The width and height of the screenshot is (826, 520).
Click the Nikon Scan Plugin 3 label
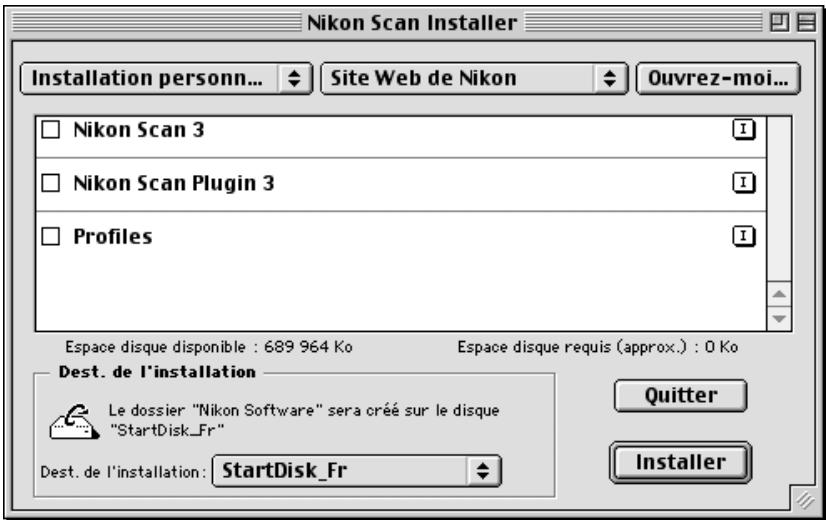(174, 183)
